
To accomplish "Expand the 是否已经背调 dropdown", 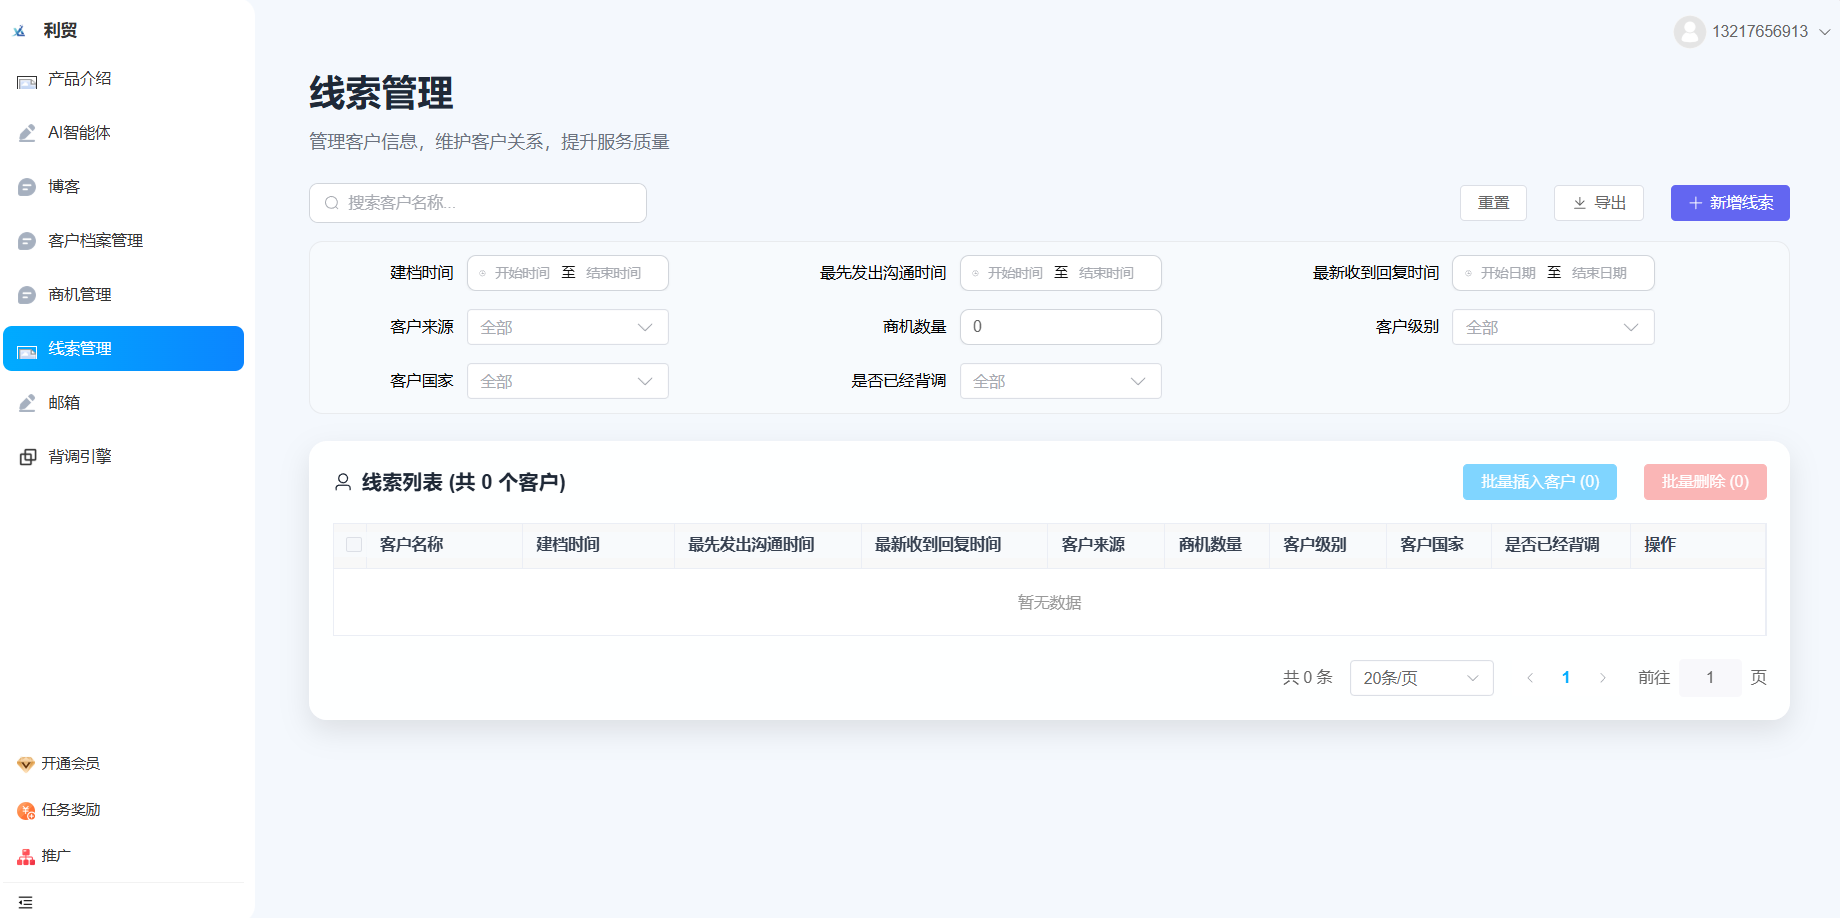I will pyautogui.click(x=1060, y=381).
